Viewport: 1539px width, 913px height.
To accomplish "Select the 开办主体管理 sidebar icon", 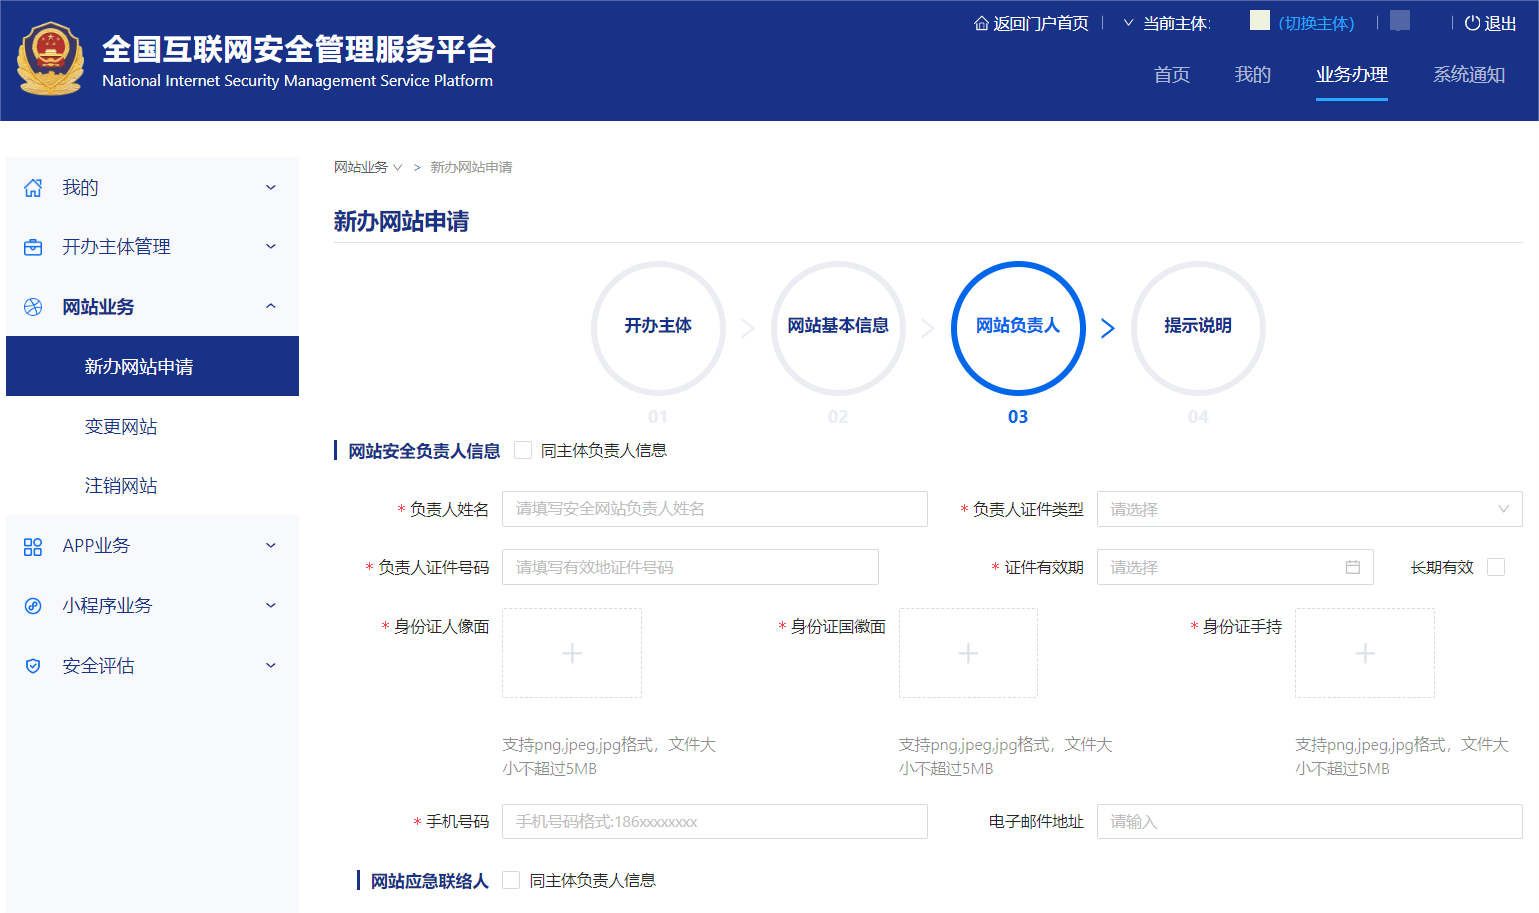I will (32, 247).
